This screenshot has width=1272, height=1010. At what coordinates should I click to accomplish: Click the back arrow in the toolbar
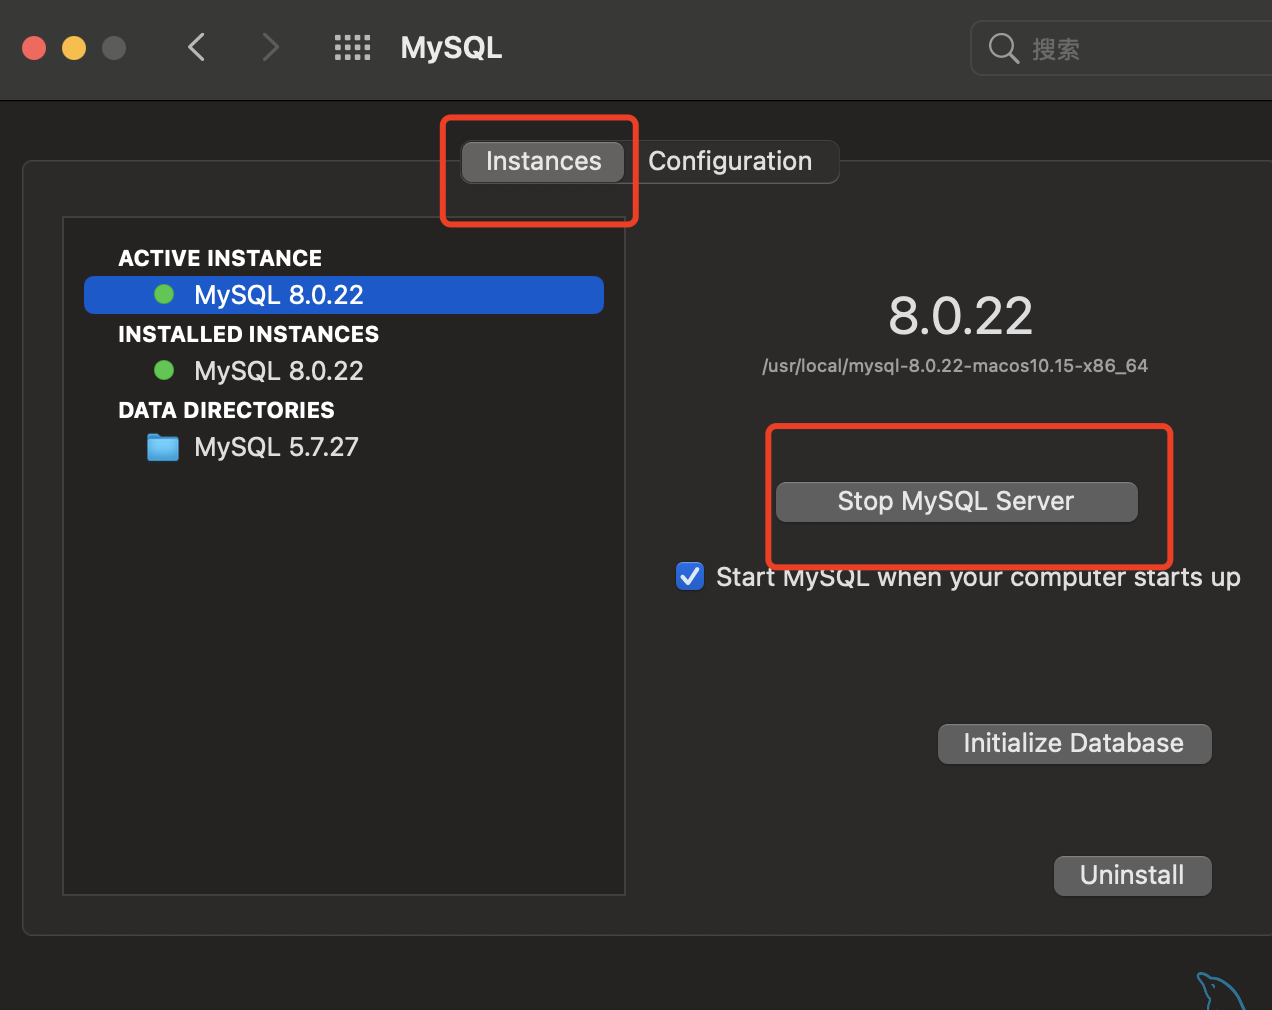pyautogui.click(x=196, y=47)
